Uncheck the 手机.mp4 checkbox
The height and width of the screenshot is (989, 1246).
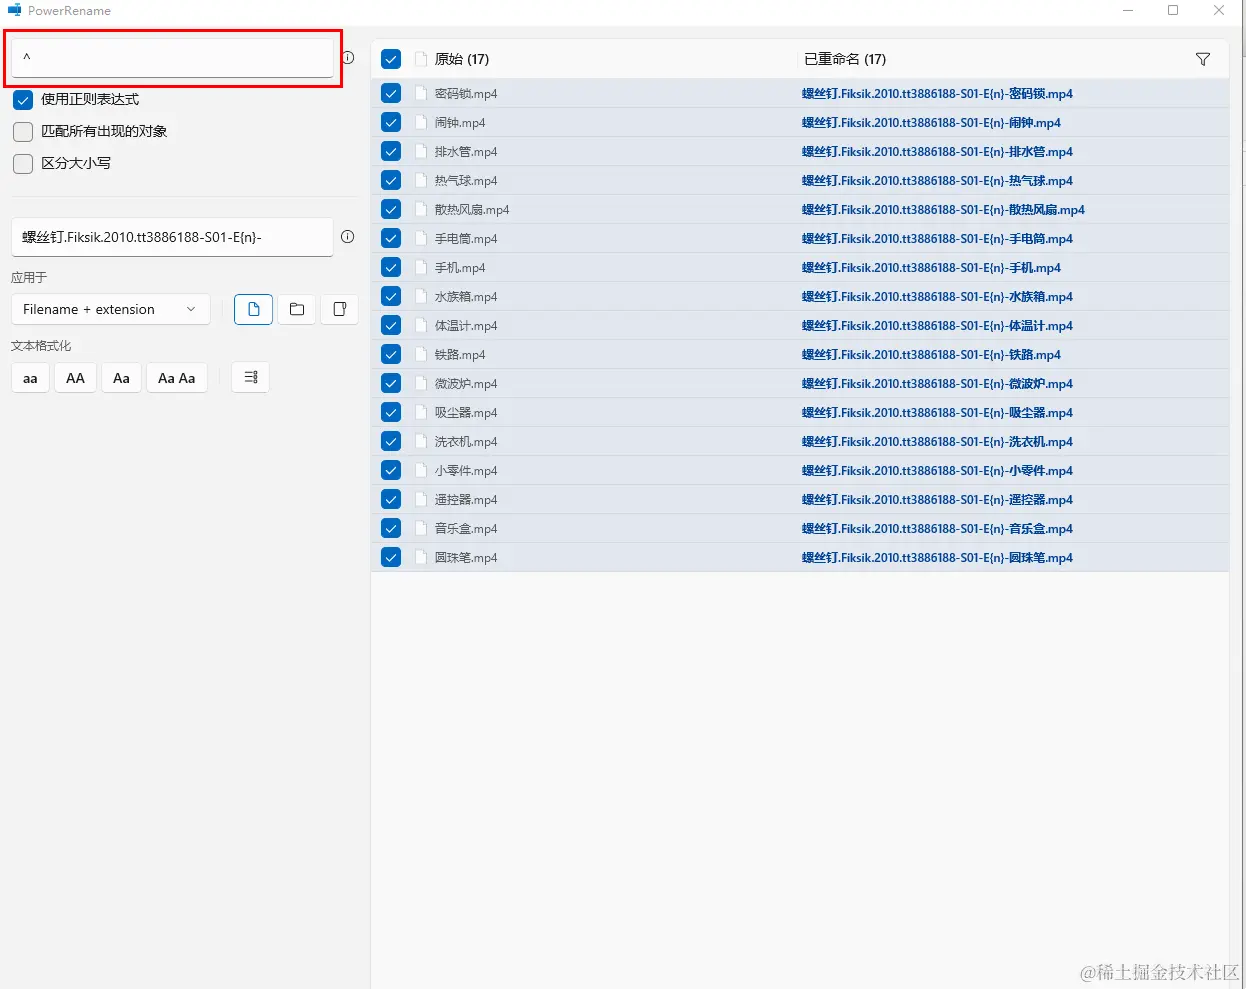[391, 268]
